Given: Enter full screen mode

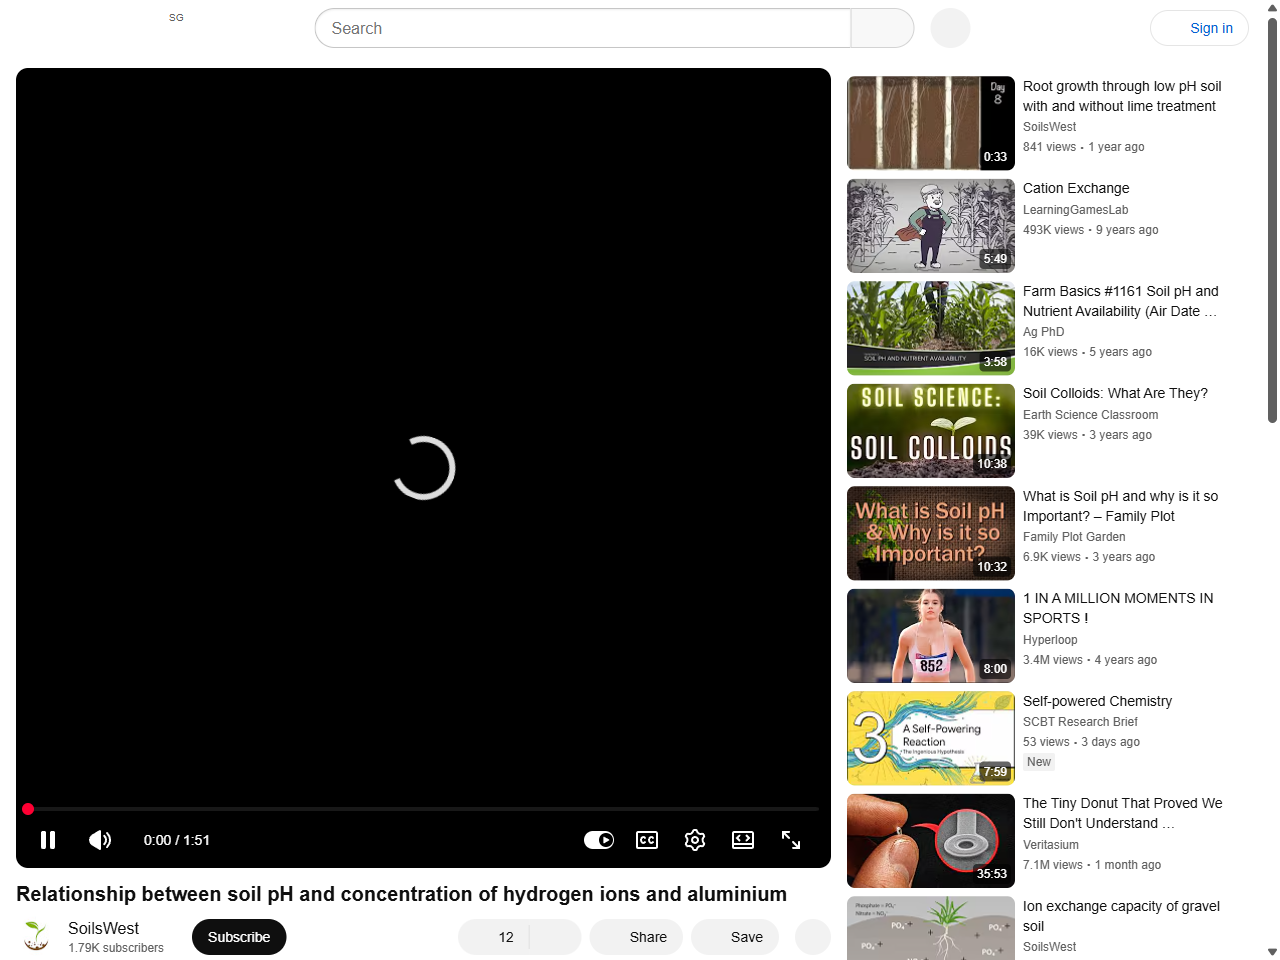Looking at the screenshot, I should [791, 840].
